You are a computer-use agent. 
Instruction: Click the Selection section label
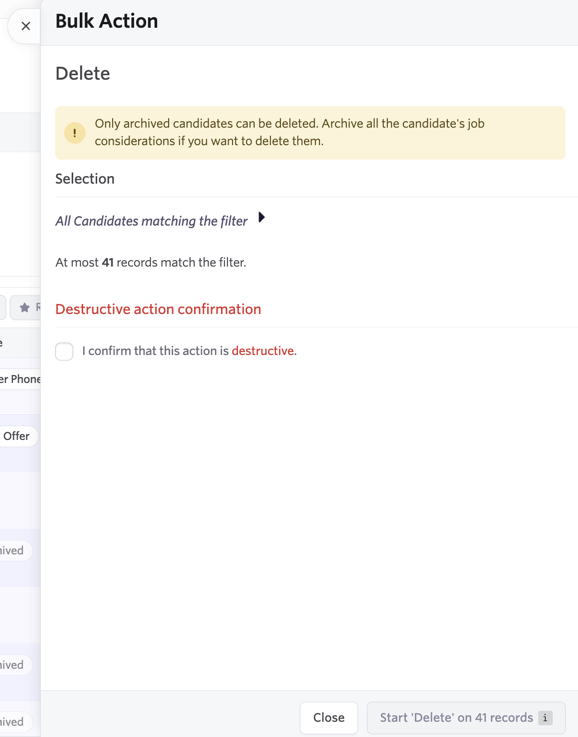(x=85, y=179)
